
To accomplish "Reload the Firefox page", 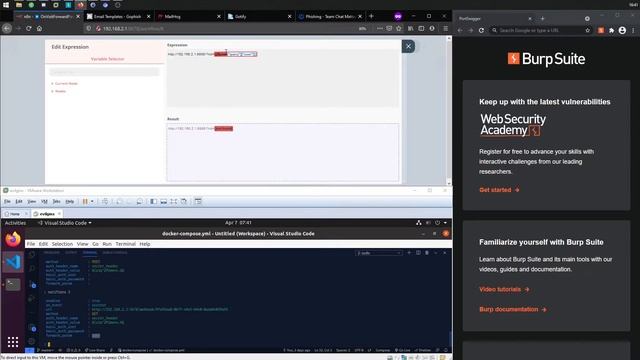I will pos(29,29).
